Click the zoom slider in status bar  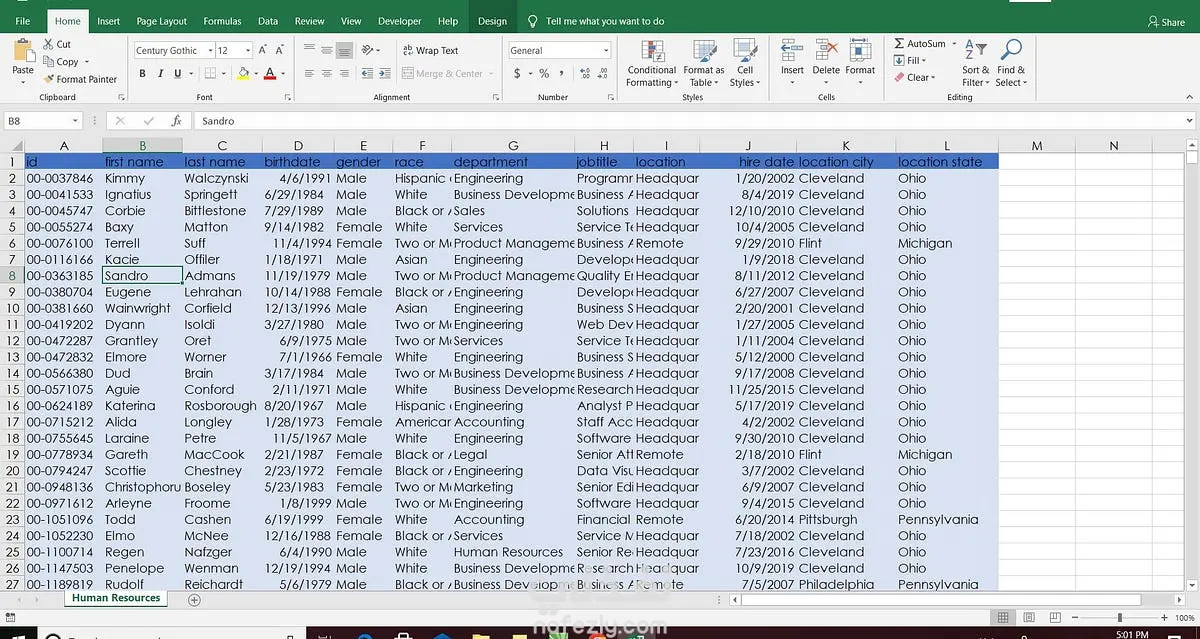[x=1119, y=618]
